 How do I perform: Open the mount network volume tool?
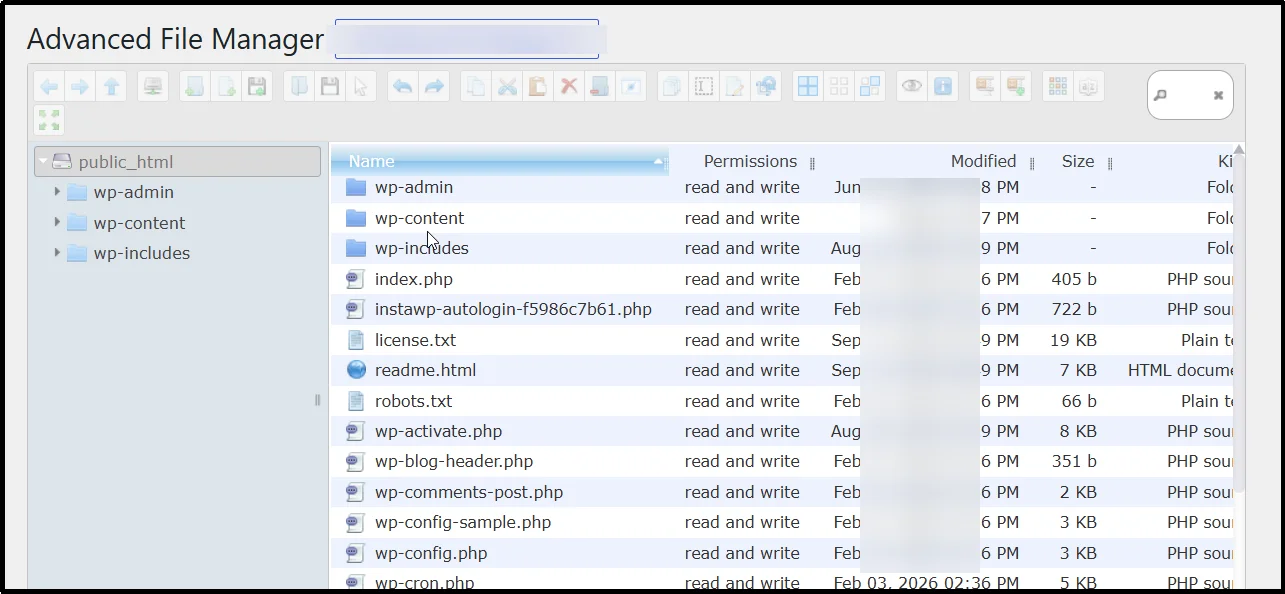153,87
